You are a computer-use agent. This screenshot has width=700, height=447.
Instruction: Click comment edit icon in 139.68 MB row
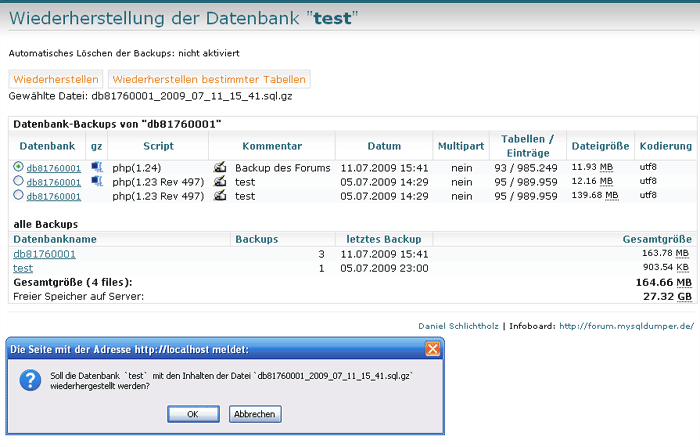220,196
